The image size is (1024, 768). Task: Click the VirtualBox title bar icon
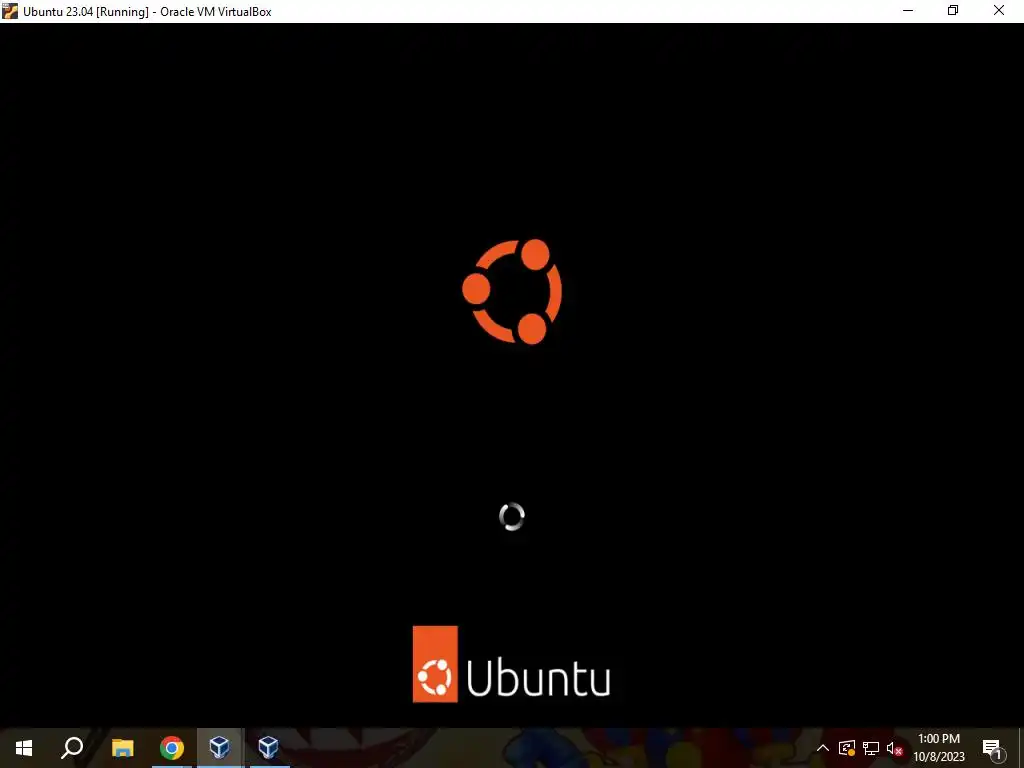10,11
